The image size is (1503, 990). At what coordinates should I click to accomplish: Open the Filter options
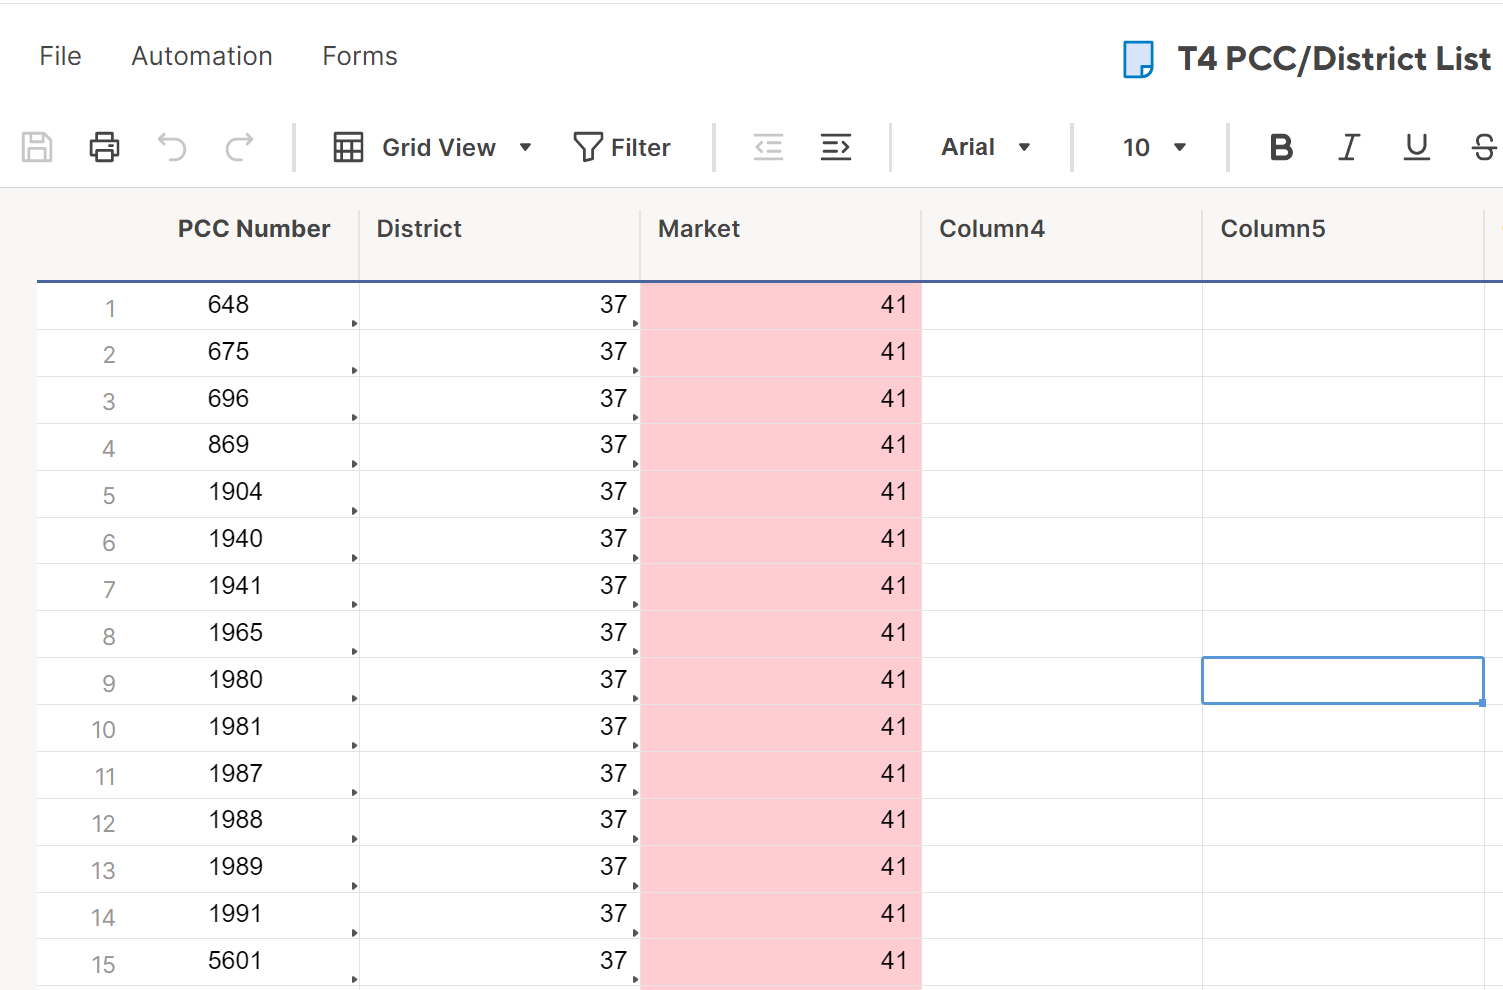(x=622, y=147)
